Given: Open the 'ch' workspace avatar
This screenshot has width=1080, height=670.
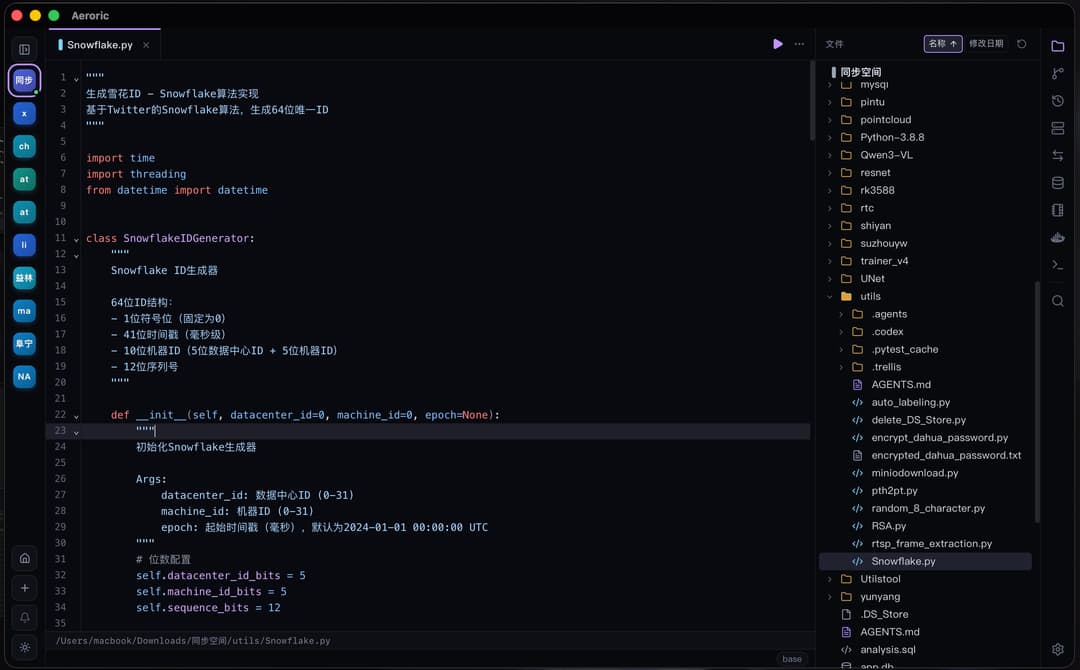Looking at the screenshot, I should point(24,146).
